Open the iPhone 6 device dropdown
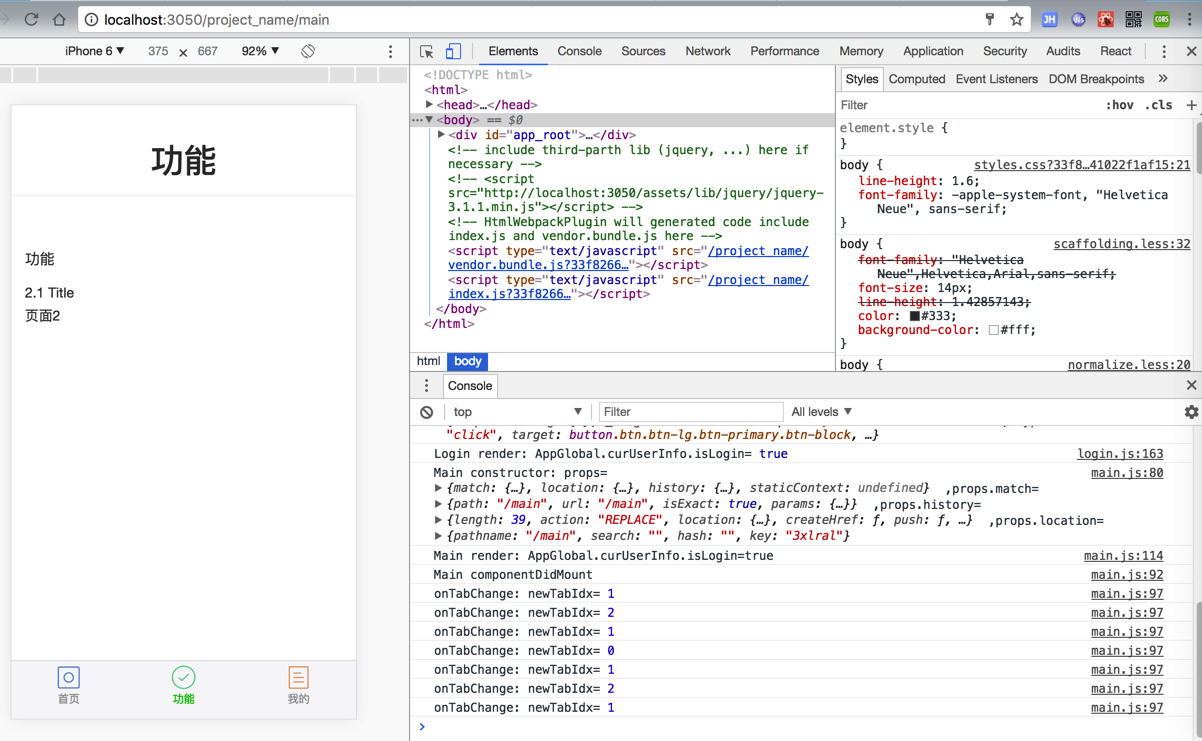 tap(95, 51)
